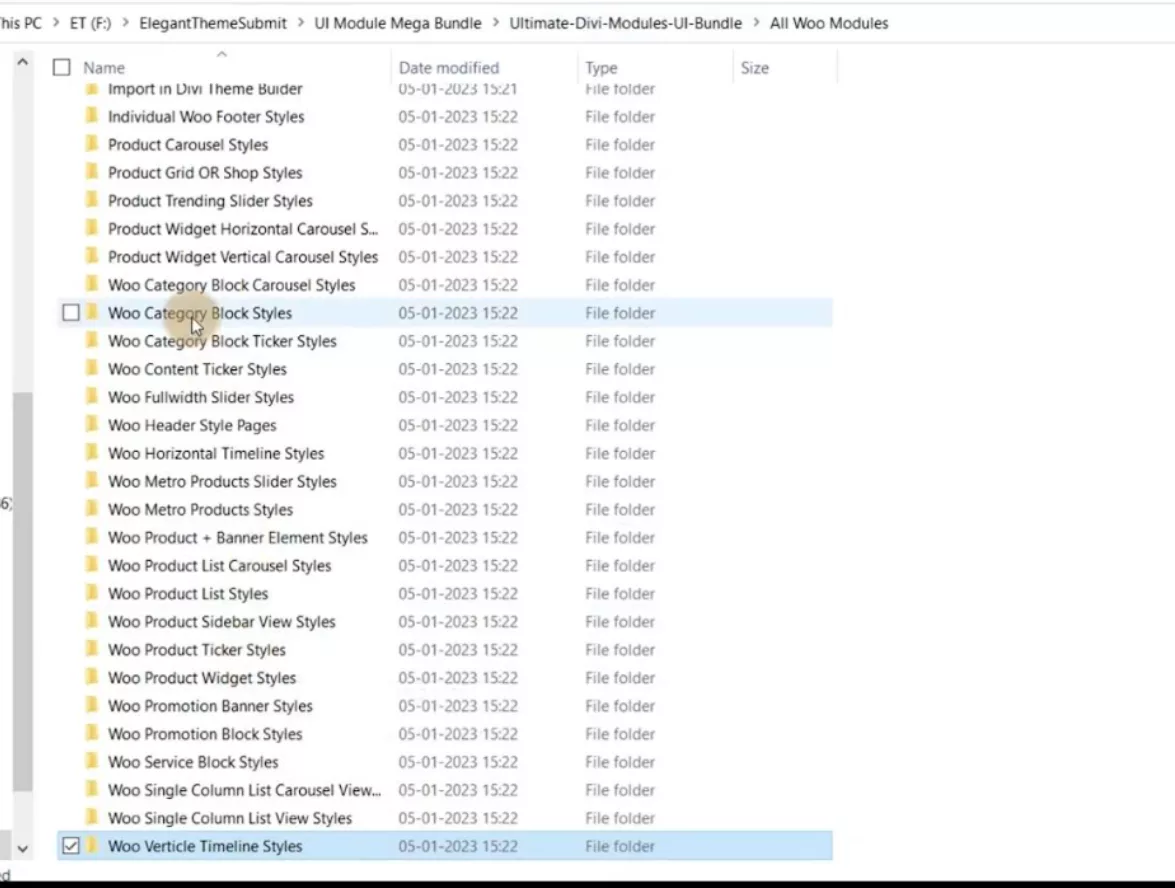Navigate to ET (F:) in breadcrumb
Viewport: 1175px width, 888px height.
pyautogui.click(x=90, y=23)
